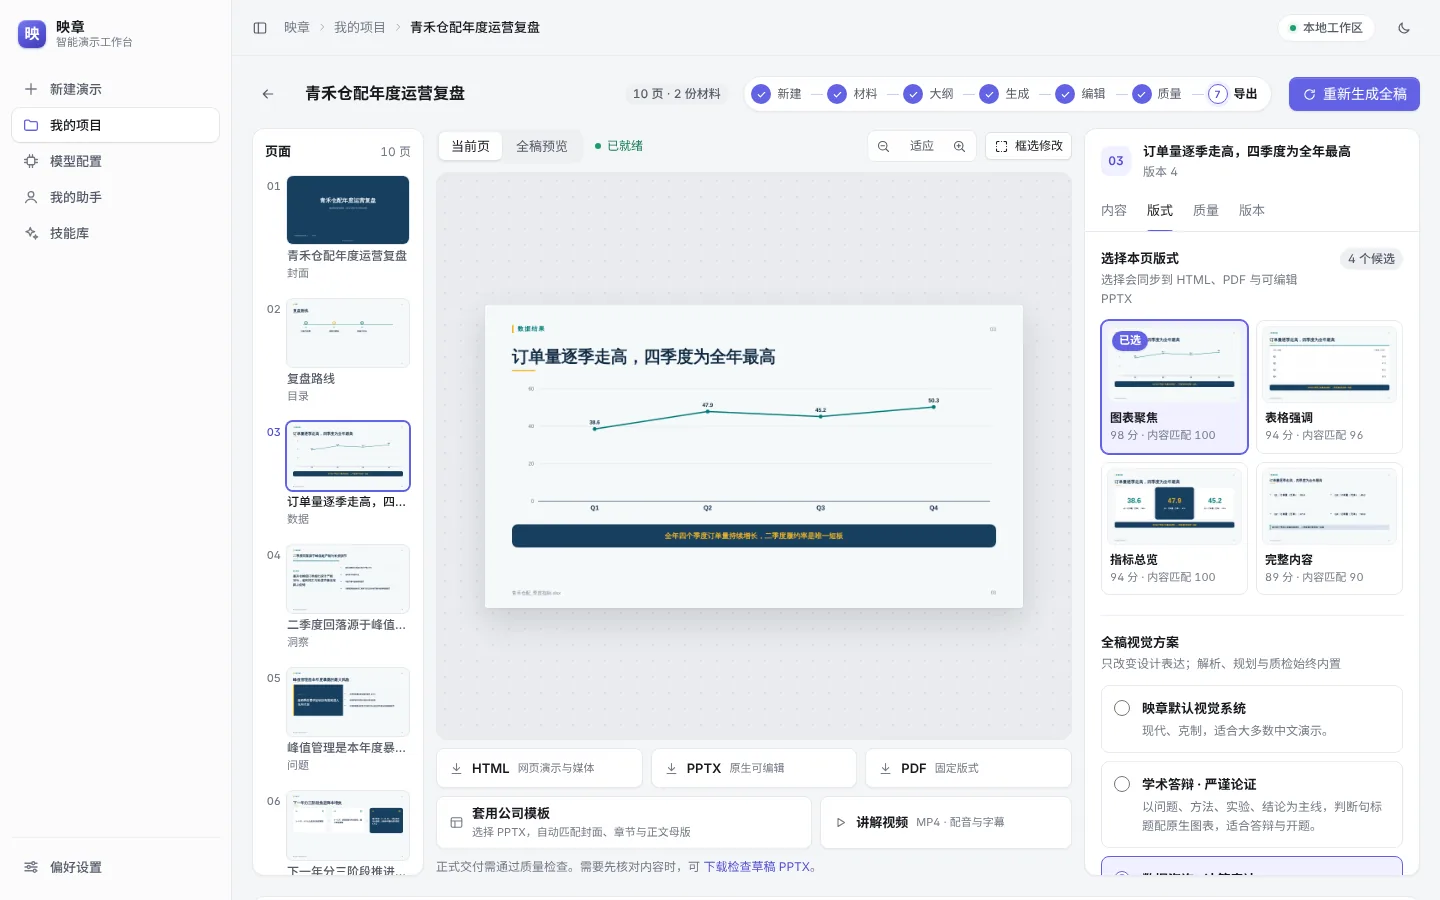Screen dimensions: 1440x900
Task: Toggle the sidebar panel icon
Action: (x=260, y=28)
